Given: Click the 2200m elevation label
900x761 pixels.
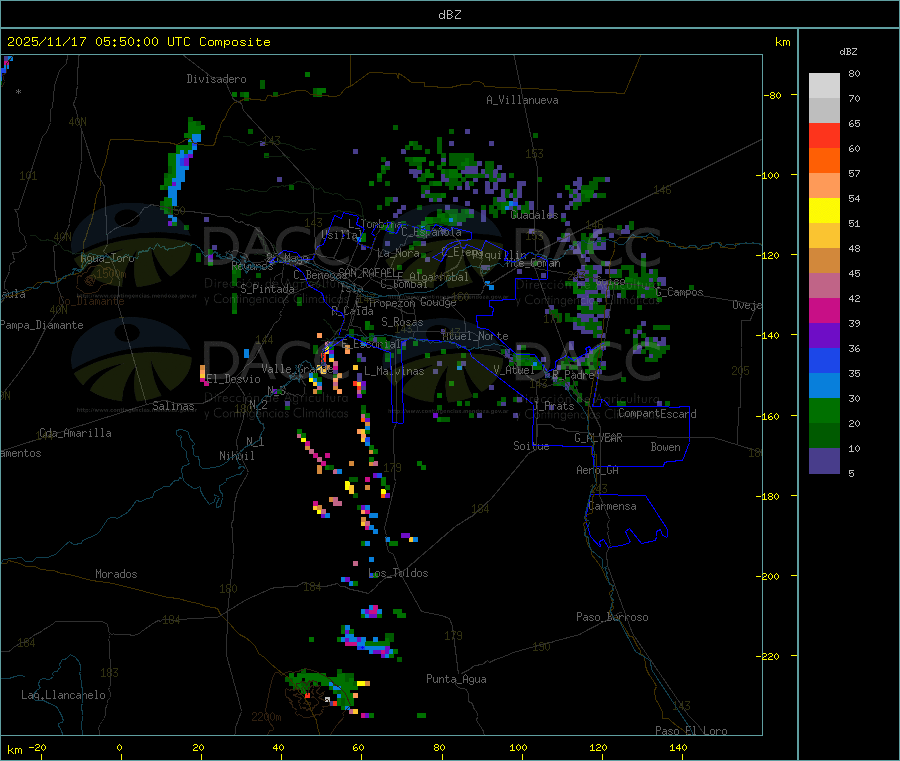Looking at the screenshot, I should point(266,717).
